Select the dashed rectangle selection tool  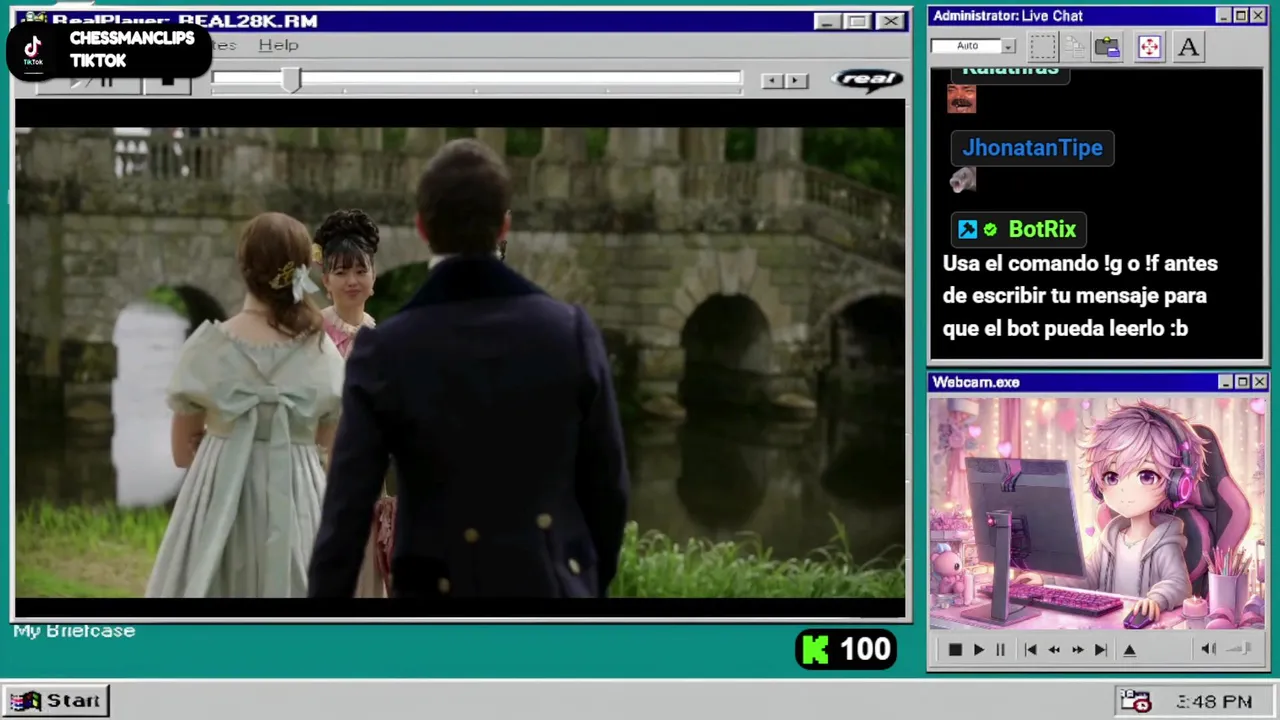[1043, 47]
